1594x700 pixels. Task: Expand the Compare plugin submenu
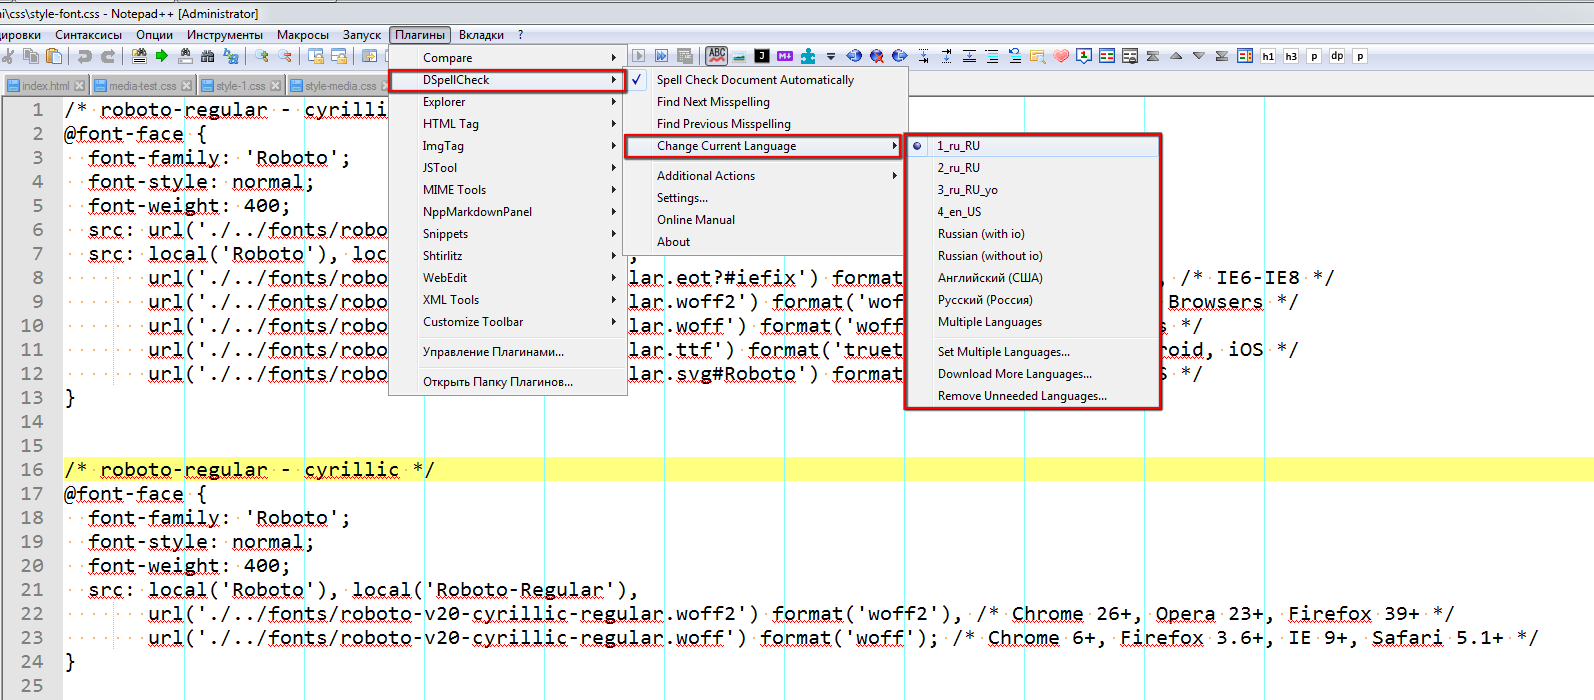click(x=447, y=58)
